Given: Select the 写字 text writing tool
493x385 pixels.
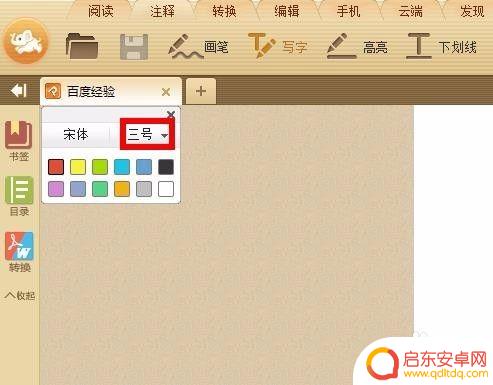Looking at the screenshot, I should click(277, 46).
